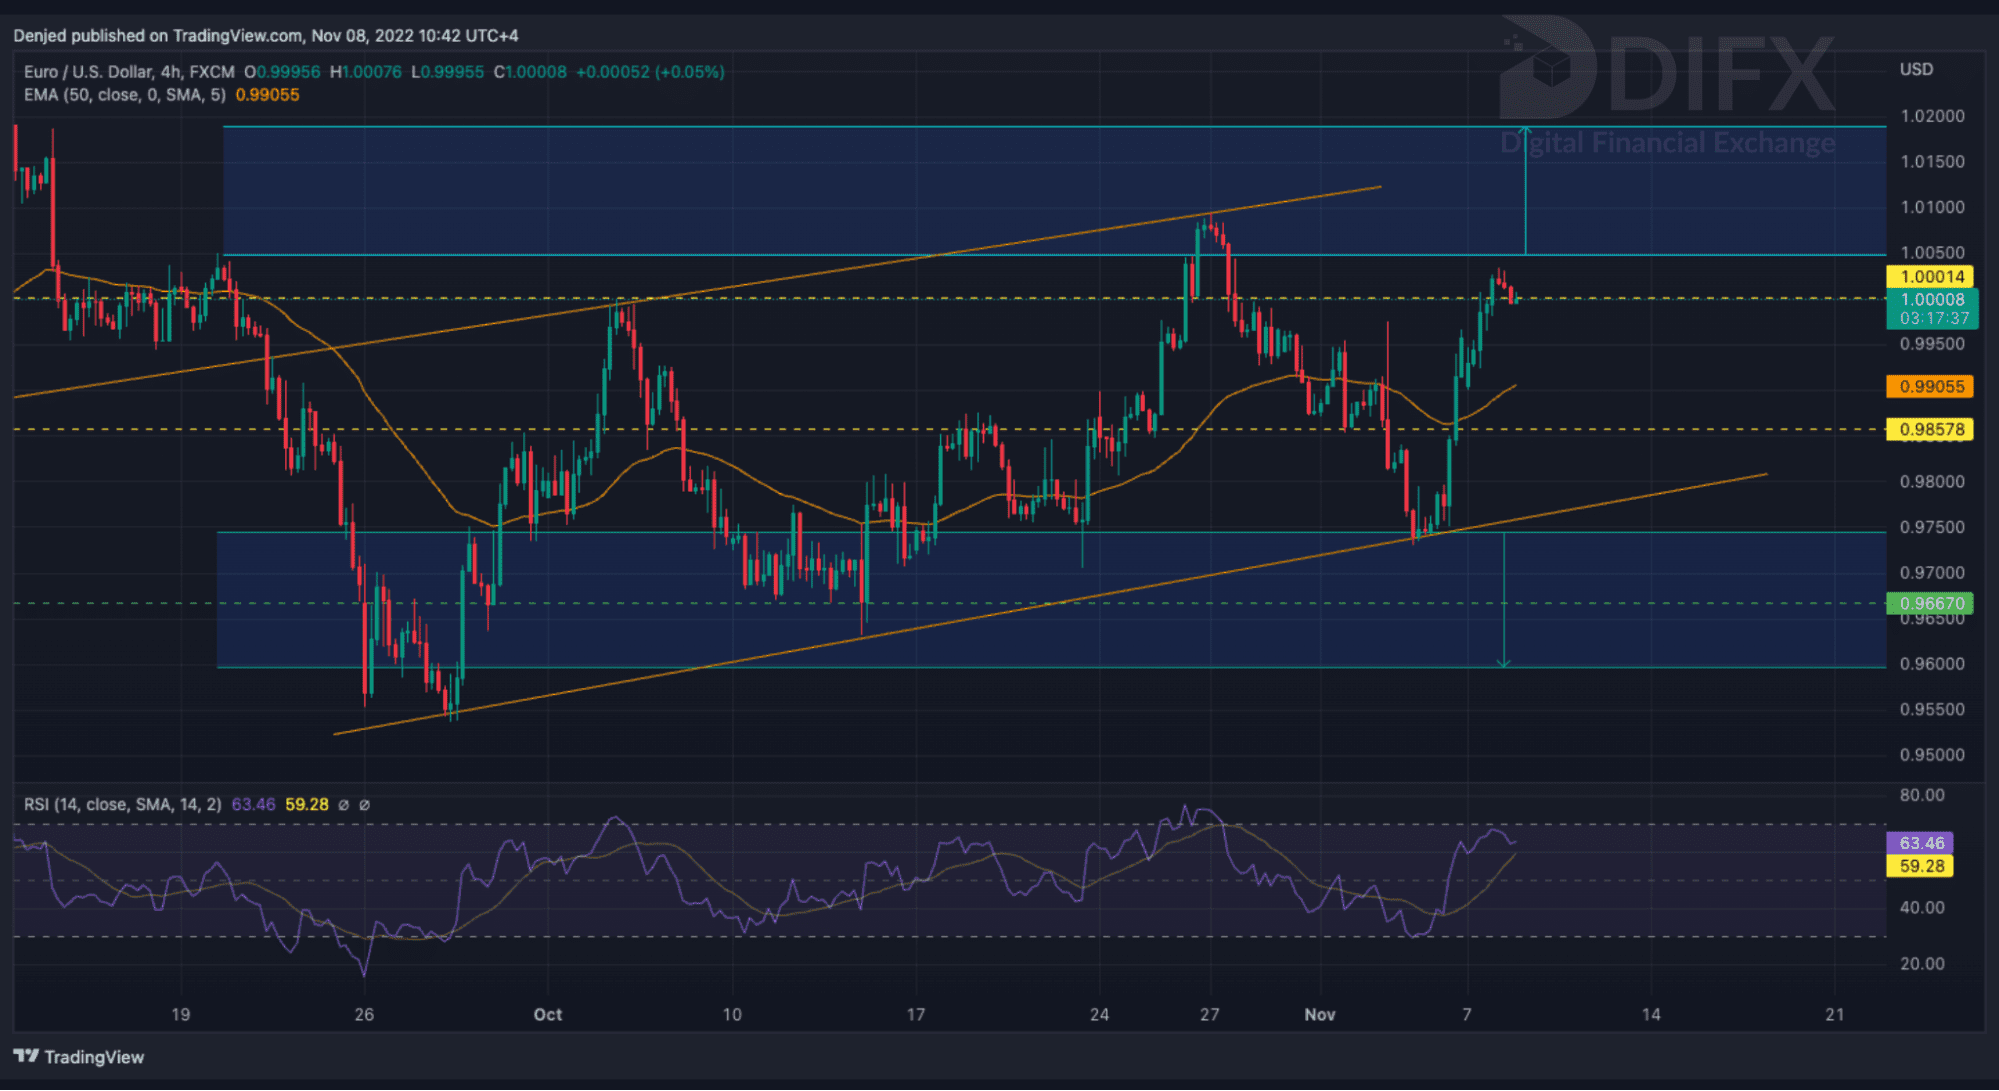1999x1091 pixels.
Task: Select the EMA (50, close) indicator legend
Action: pos(125,95)
